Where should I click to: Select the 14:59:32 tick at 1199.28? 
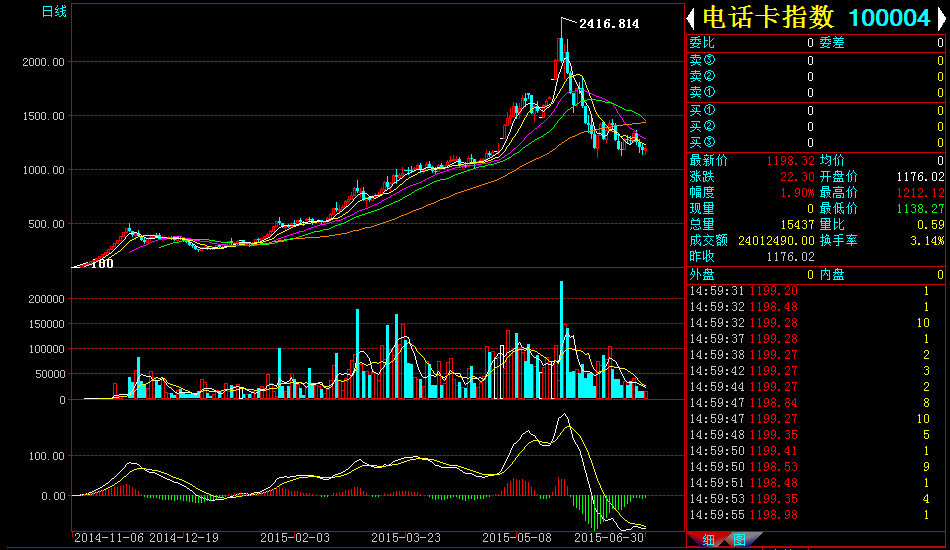pos(816,323)
